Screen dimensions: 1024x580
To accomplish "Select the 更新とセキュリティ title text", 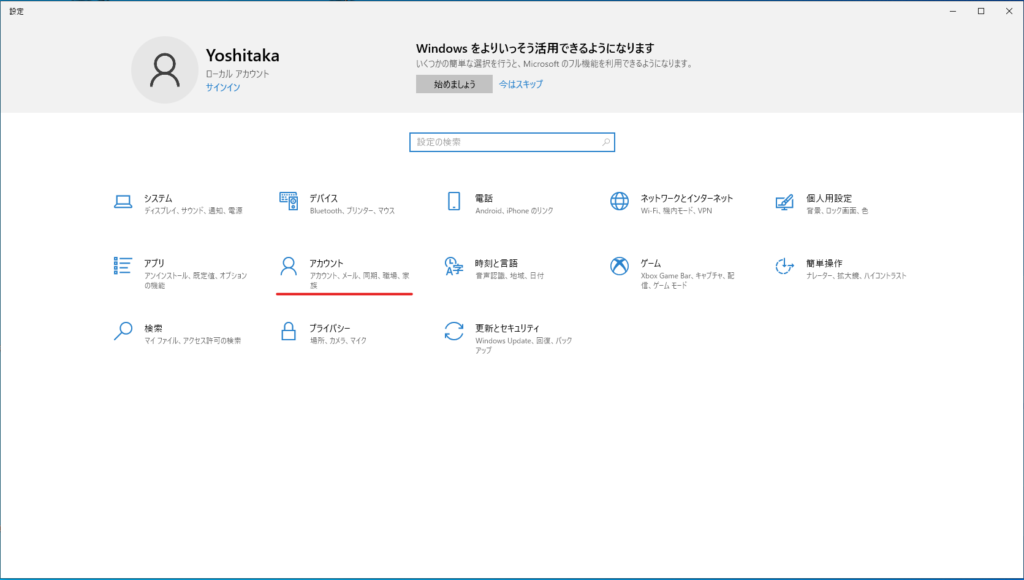I will coord(507,329).
